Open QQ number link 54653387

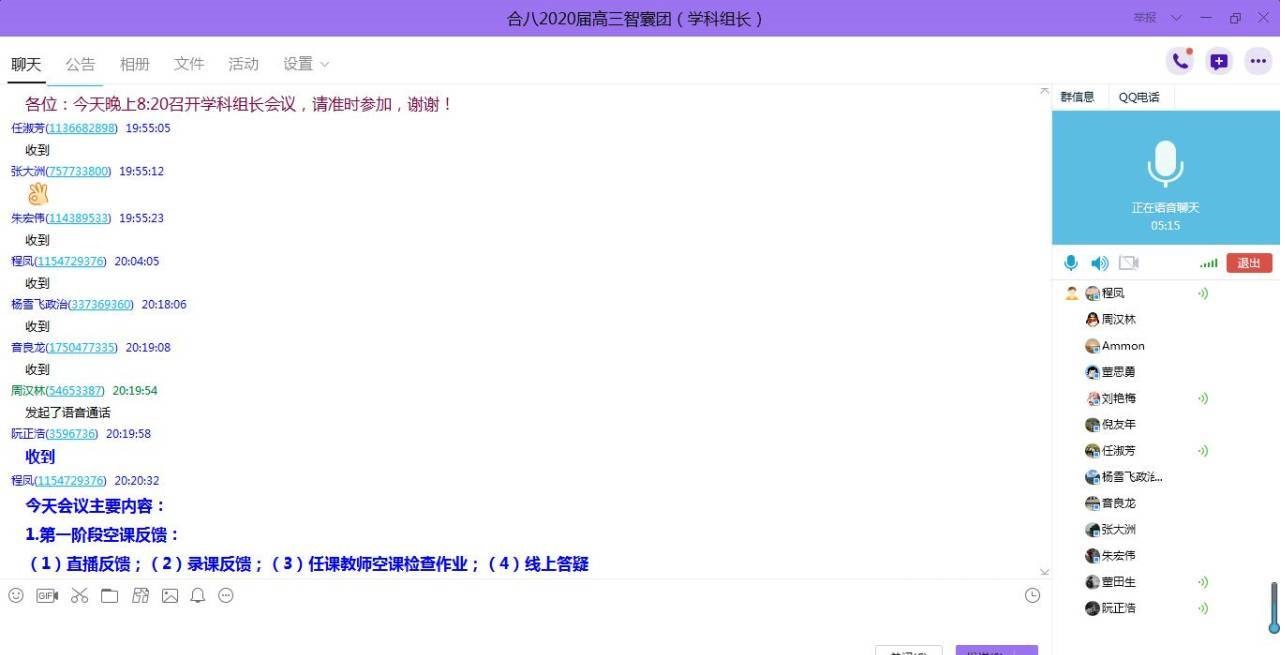pyautogui.click(x=76, y=390)
